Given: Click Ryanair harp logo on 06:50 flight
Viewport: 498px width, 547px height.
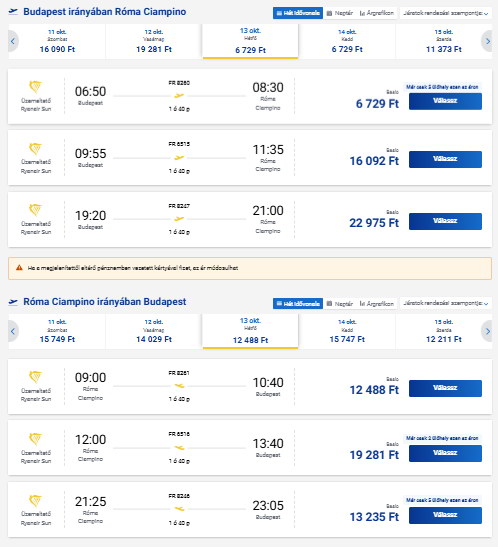Looking at the screenshot, I should coord(36,87).
